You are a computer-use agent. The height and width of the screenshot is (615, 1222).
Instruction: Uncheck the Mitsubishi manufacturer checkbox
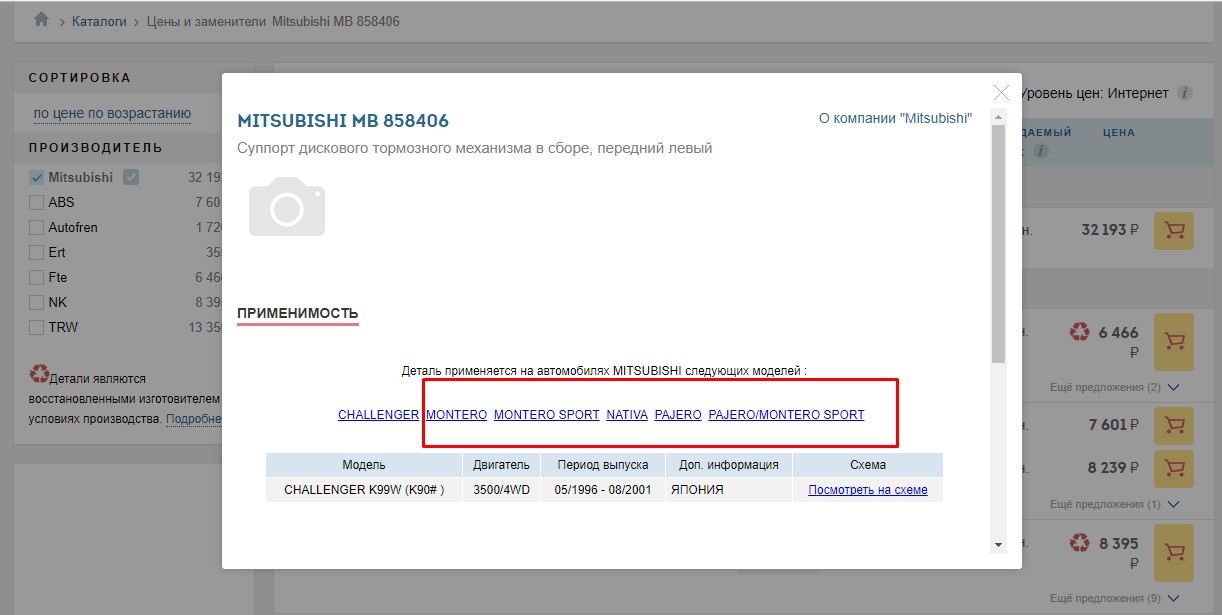point(37,177)
